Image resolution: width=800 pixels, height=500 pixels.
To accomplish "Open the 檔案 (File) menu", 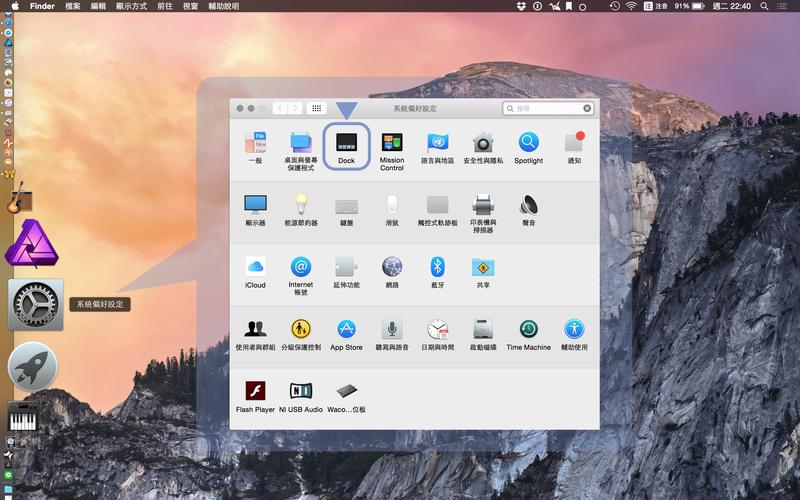I will (x=73, y=6).
